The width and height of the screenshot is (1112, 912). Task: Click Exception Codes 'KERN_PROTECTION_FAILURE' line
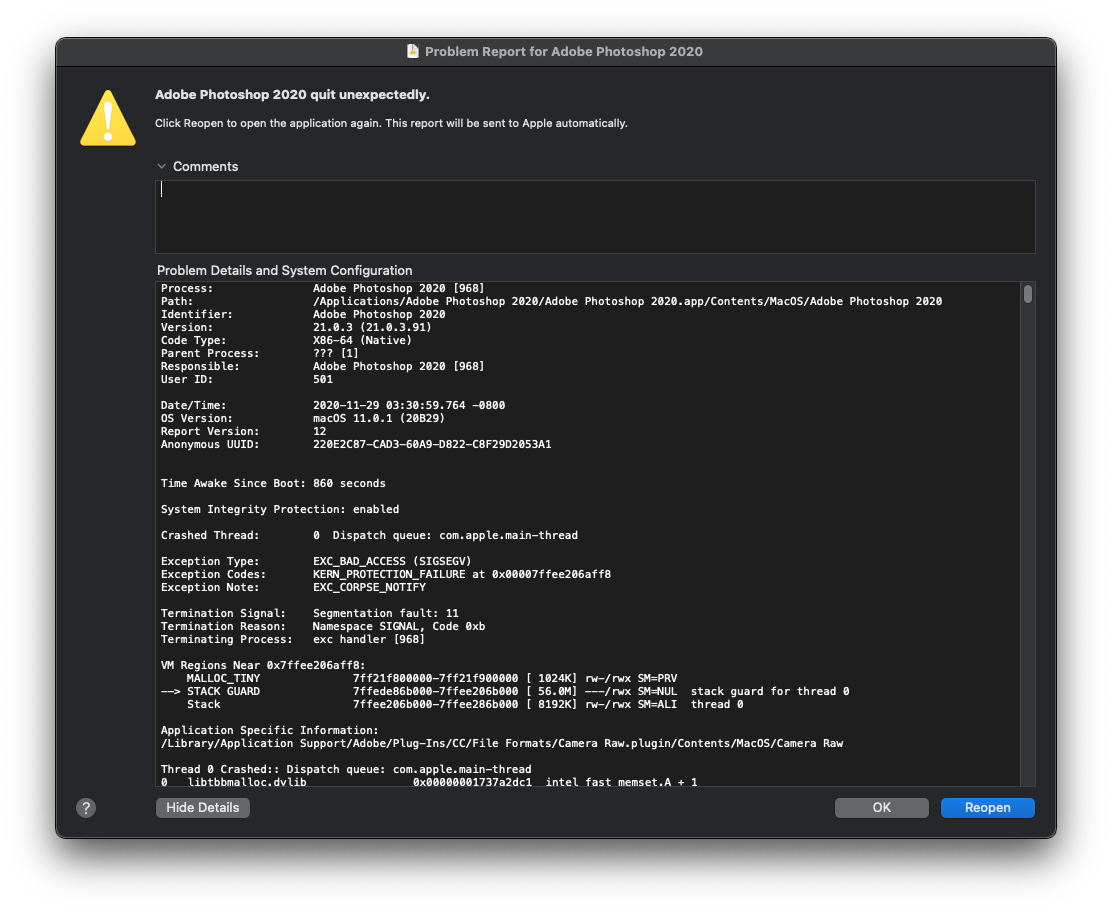click(x=386, y=574)
